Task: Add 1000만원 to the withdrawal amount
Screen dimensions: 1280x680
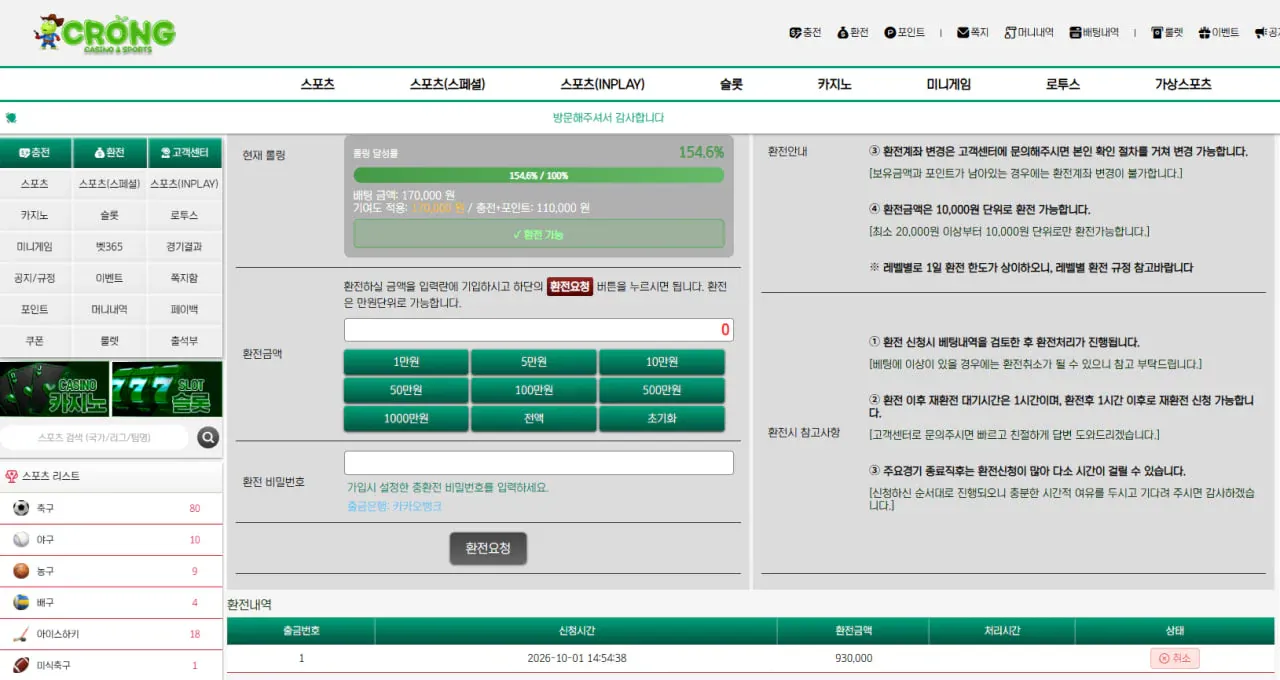Action: click(x=406, y=419)
